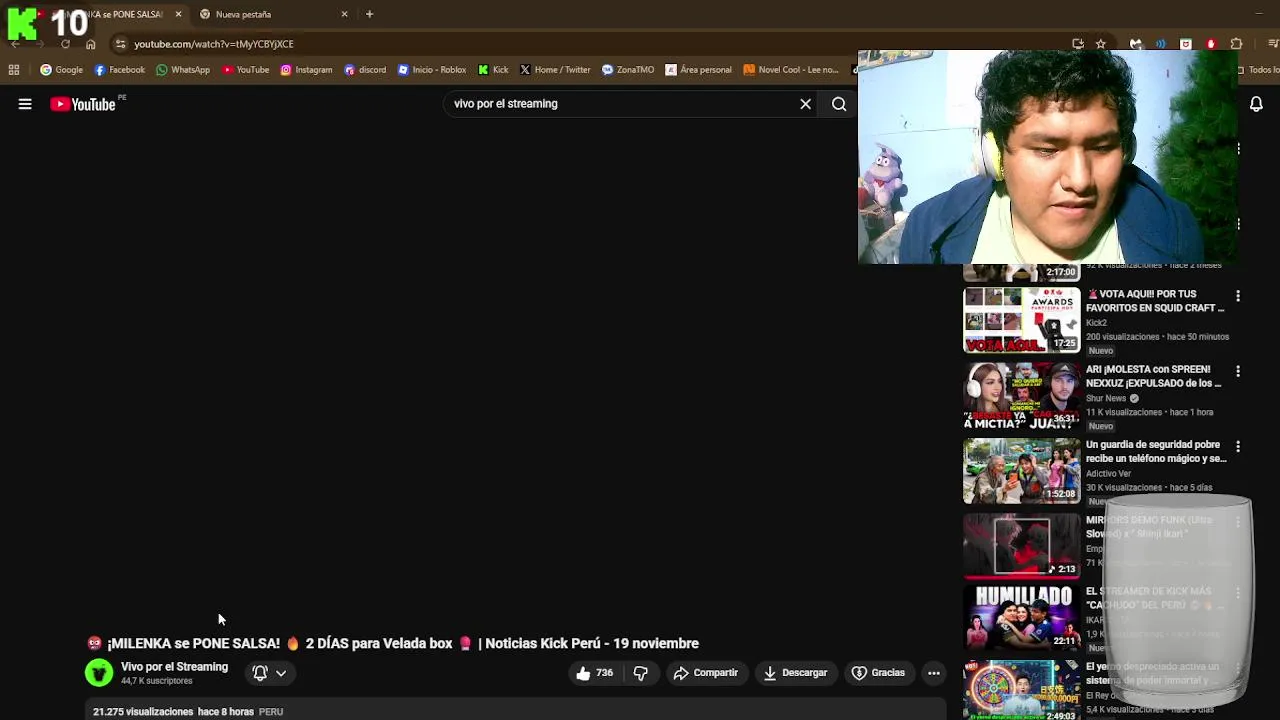Click the 21.275 visualizaciones text in description
This screenshot has height=720, width=1280.
coord(143,712)
